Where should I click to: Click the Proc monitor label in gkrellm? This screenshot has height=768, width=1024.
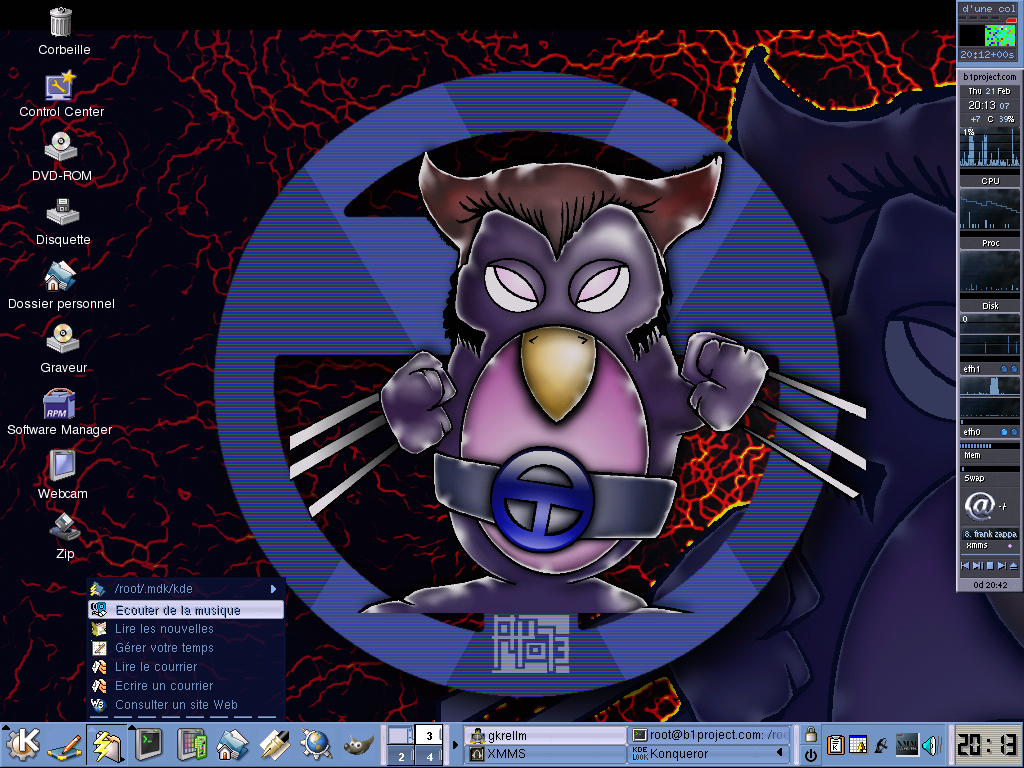click(990, 243)
